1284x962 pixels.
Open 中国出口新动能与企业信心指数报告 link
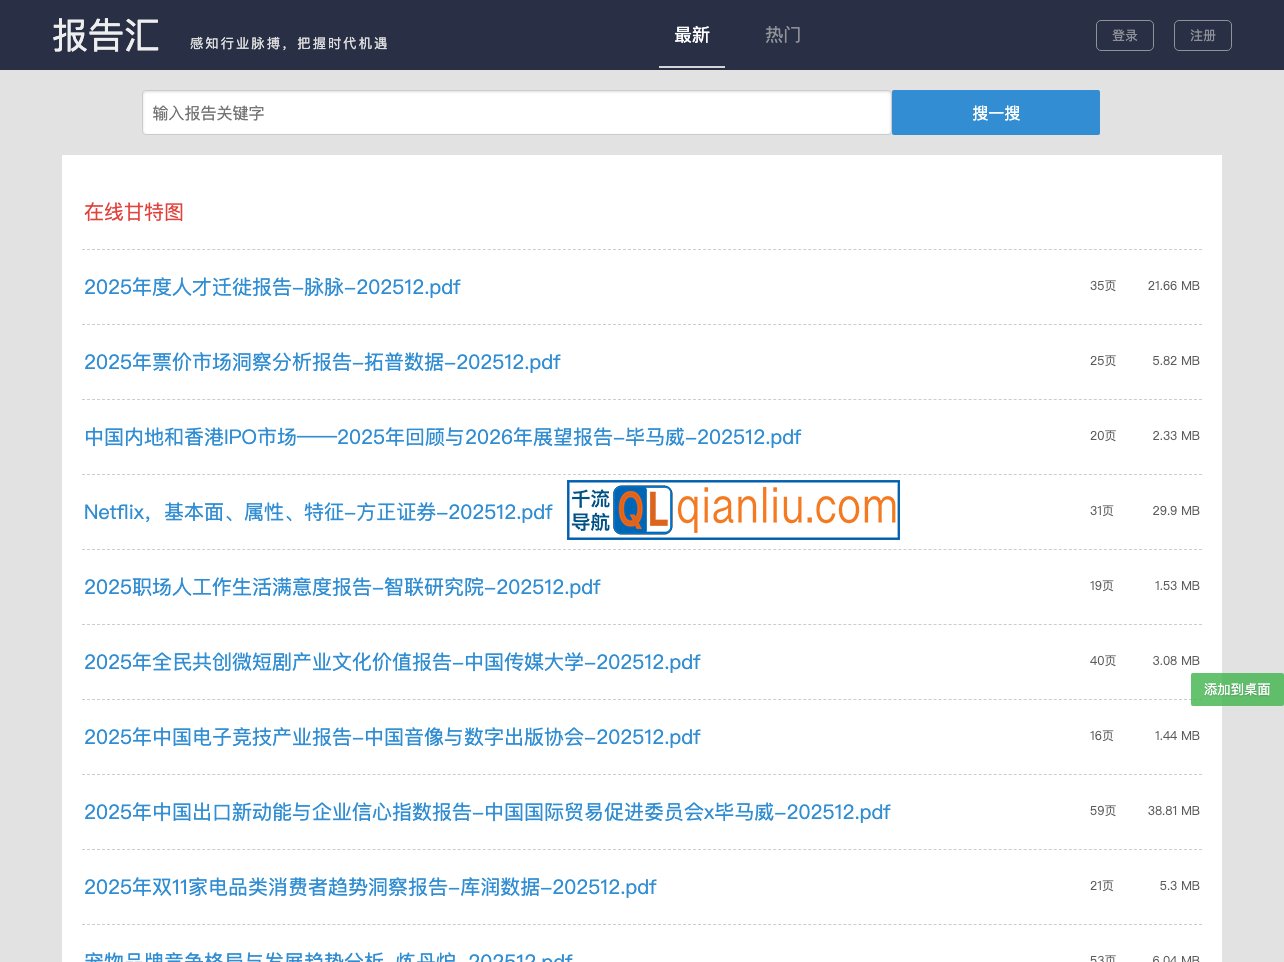pyautogui.click(x=487, y=812)
